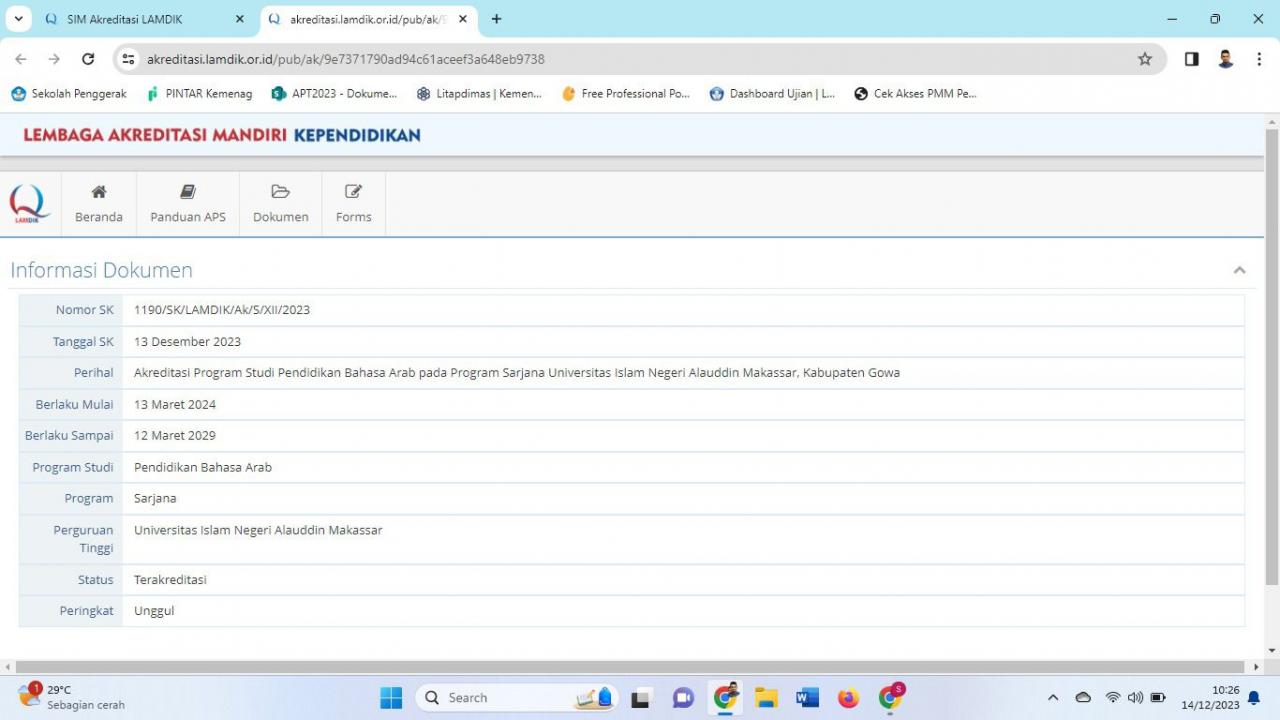Open the tab search dropdown
Viewport: 1280px width, 720px height.
(17, 19)
